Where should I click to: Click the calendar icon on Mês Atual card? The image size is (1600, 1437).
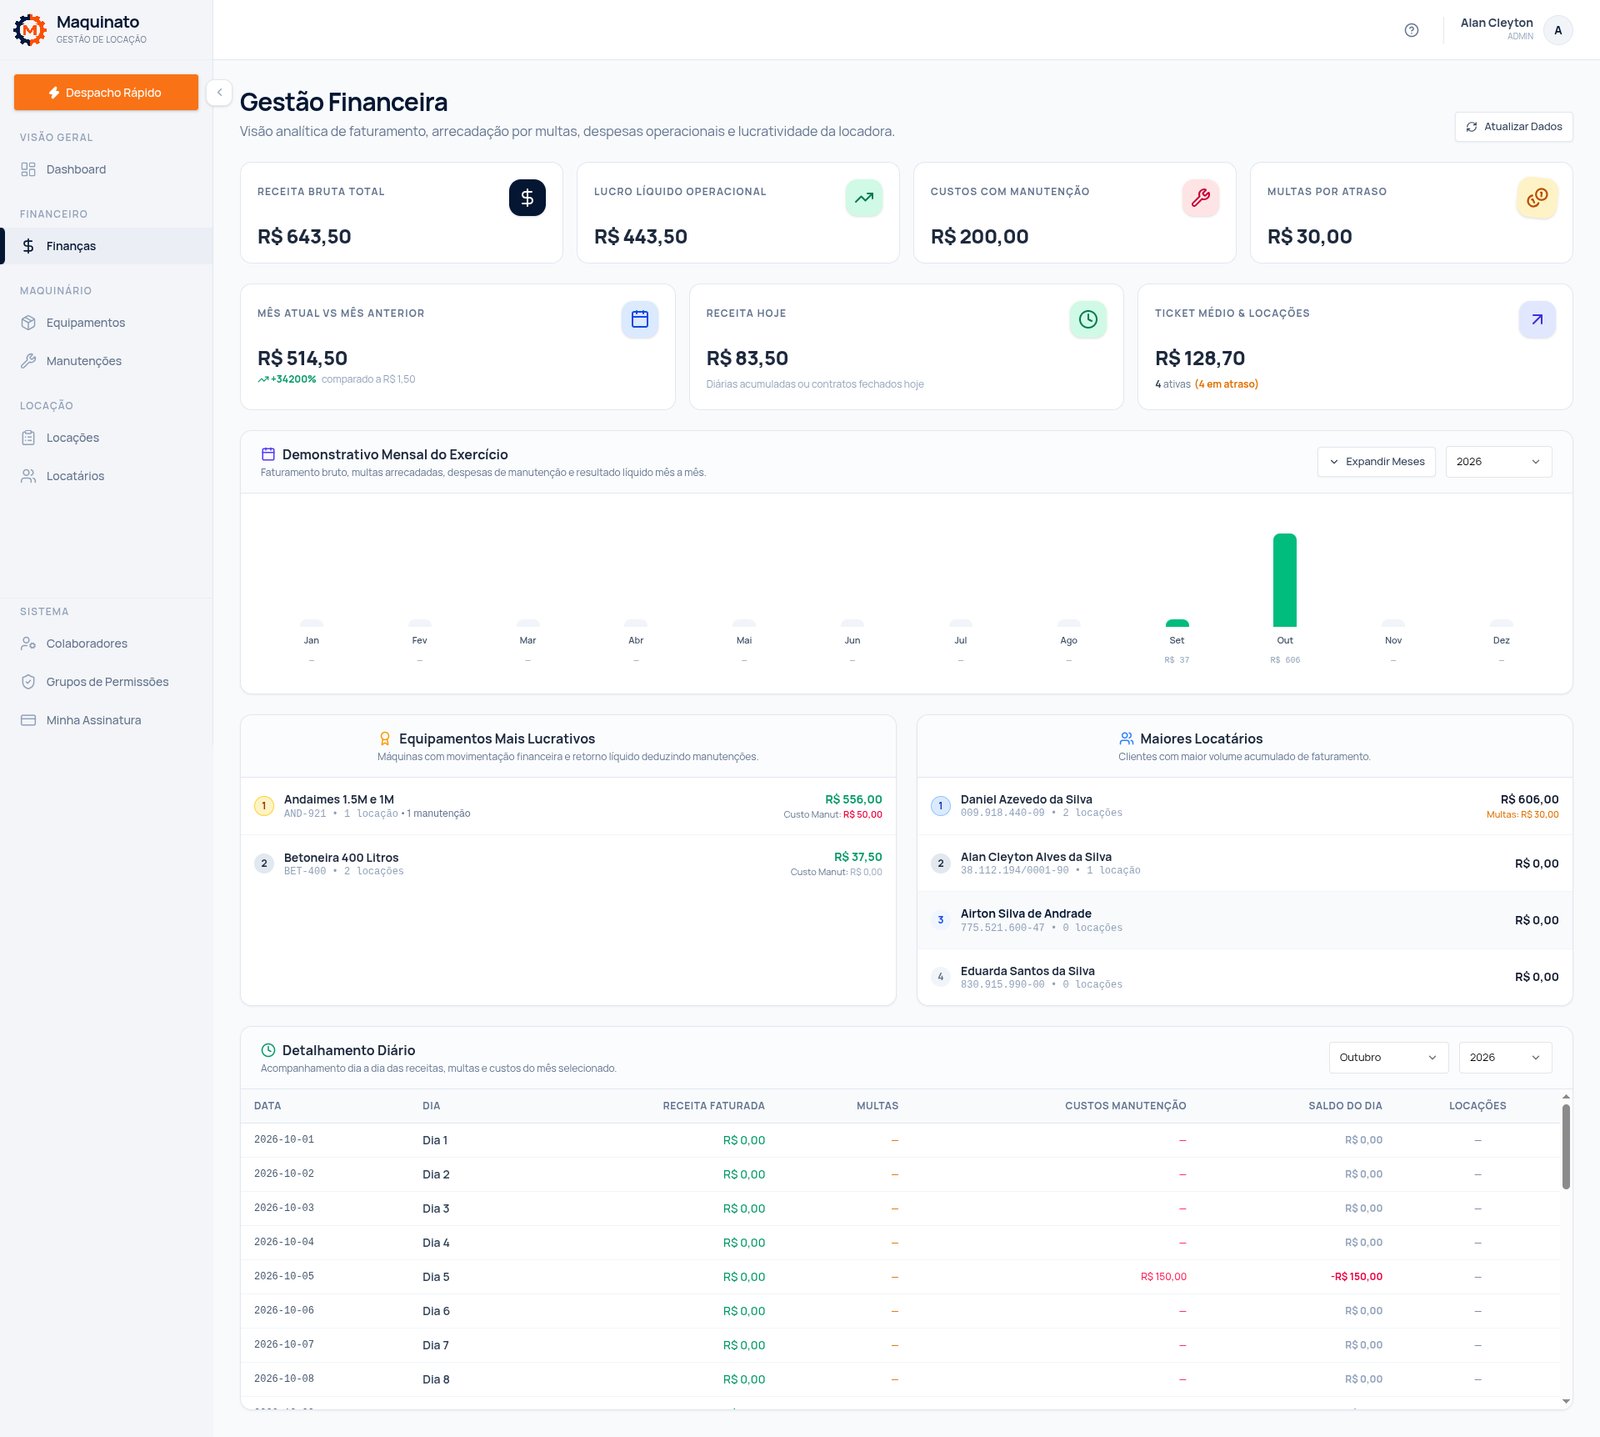tap(640, 320)
